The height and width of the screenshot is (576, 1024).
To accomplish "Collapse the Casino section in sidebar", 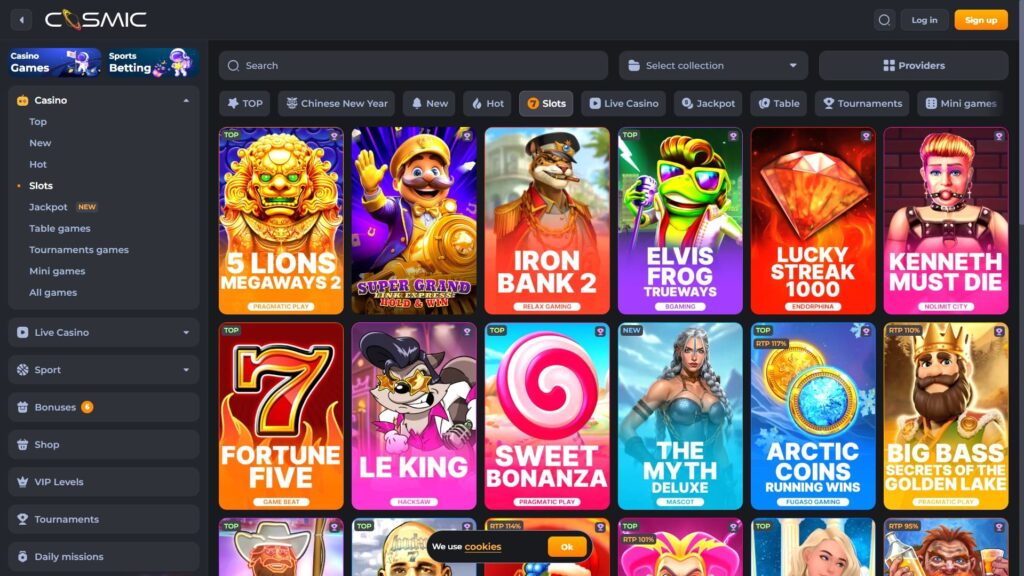I will [x=185, y=100].
